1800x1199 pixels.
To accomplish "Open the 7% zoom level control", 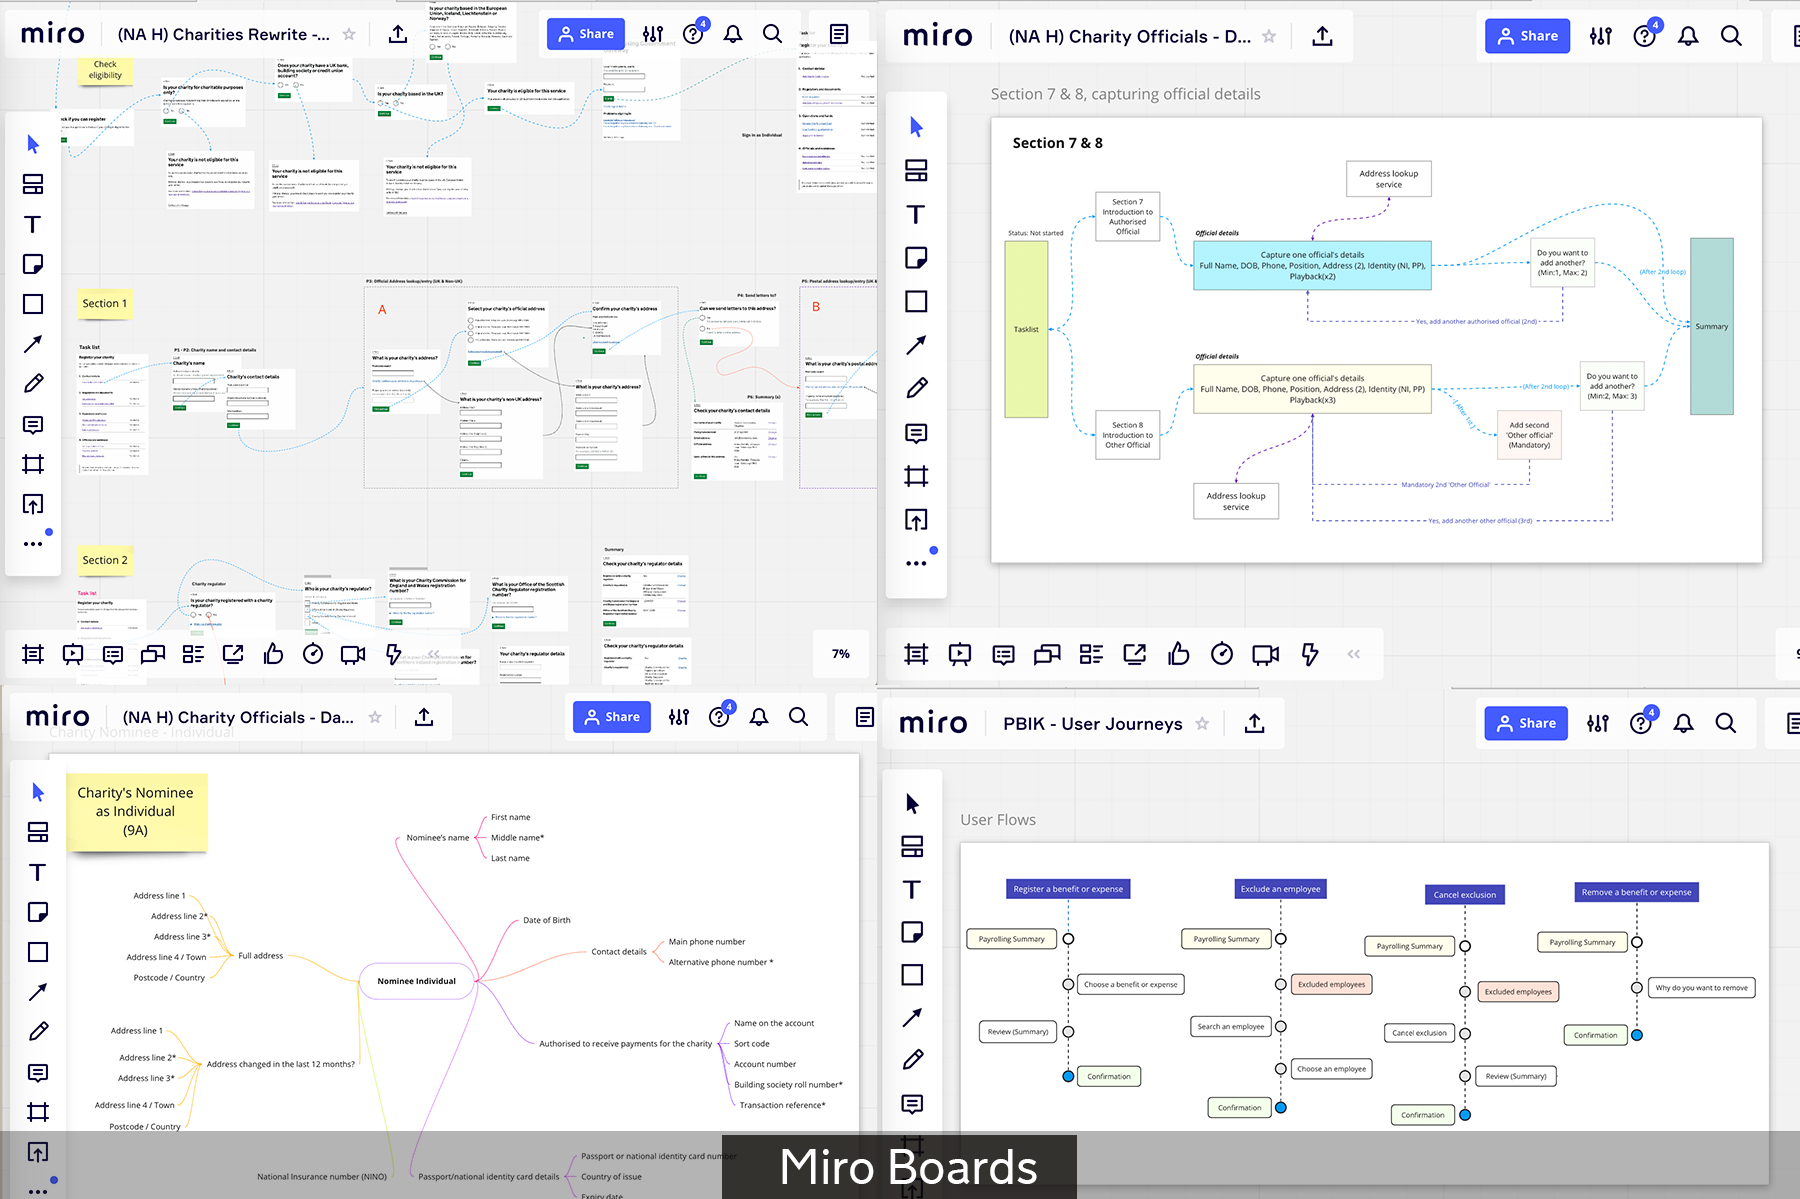I will pos(841,654).
